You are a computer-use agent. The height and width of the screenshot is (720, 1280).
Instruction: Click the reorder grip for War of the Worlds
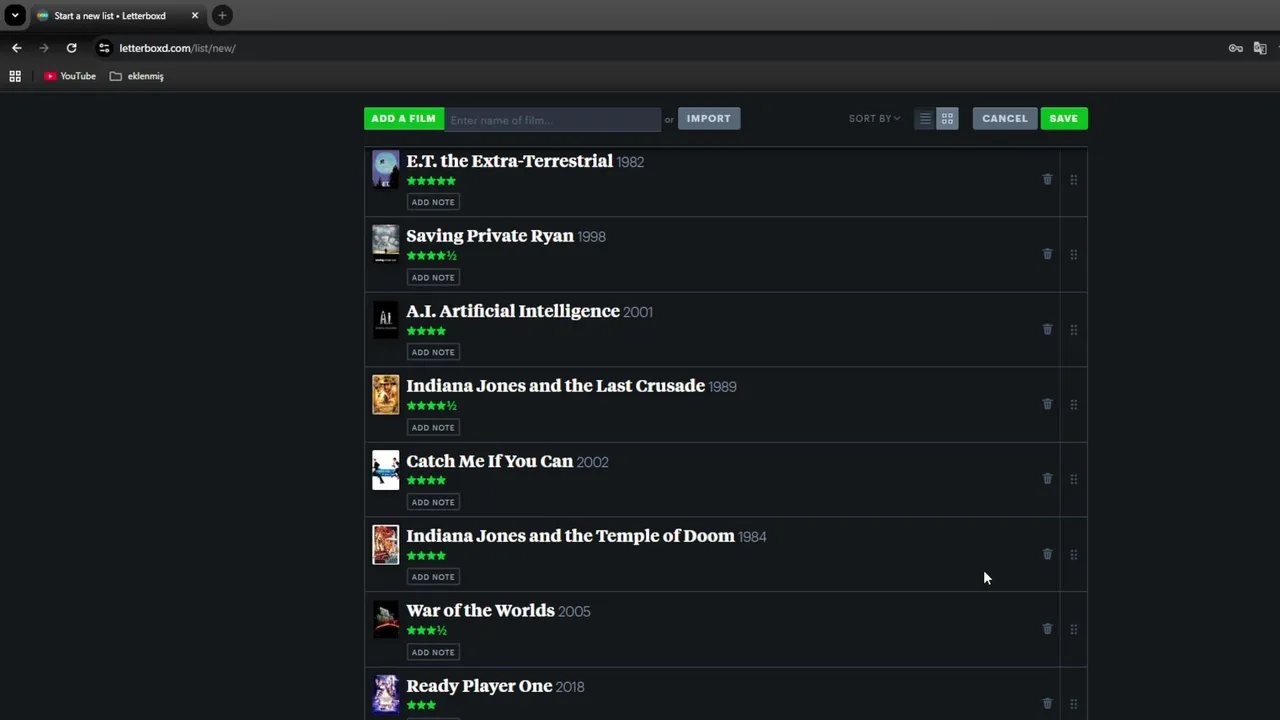tap(1073, 630)
